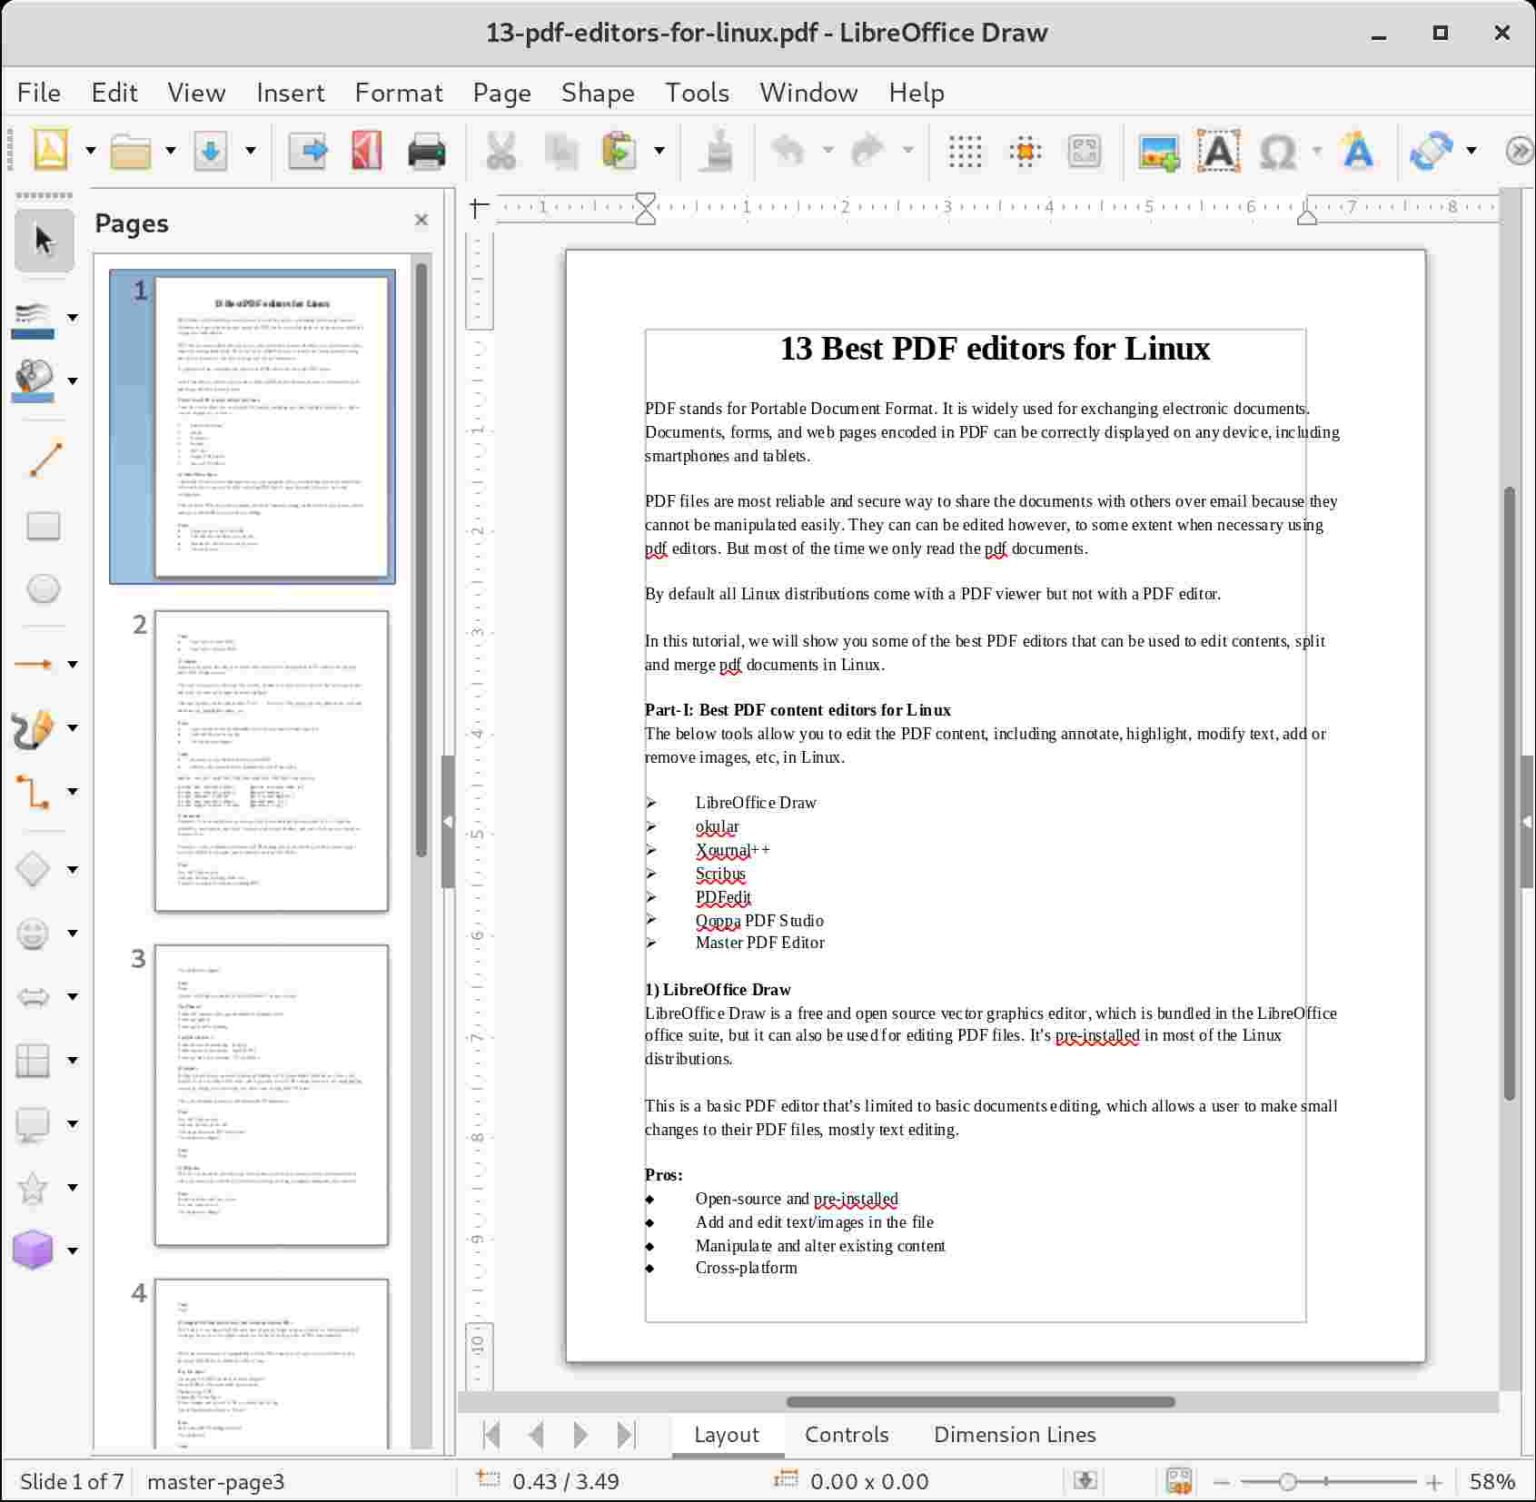Viewport: 1536px width, 1502px height.
Task: Activate the Insert Text Box tool
Action: [x=1219, y=151]
